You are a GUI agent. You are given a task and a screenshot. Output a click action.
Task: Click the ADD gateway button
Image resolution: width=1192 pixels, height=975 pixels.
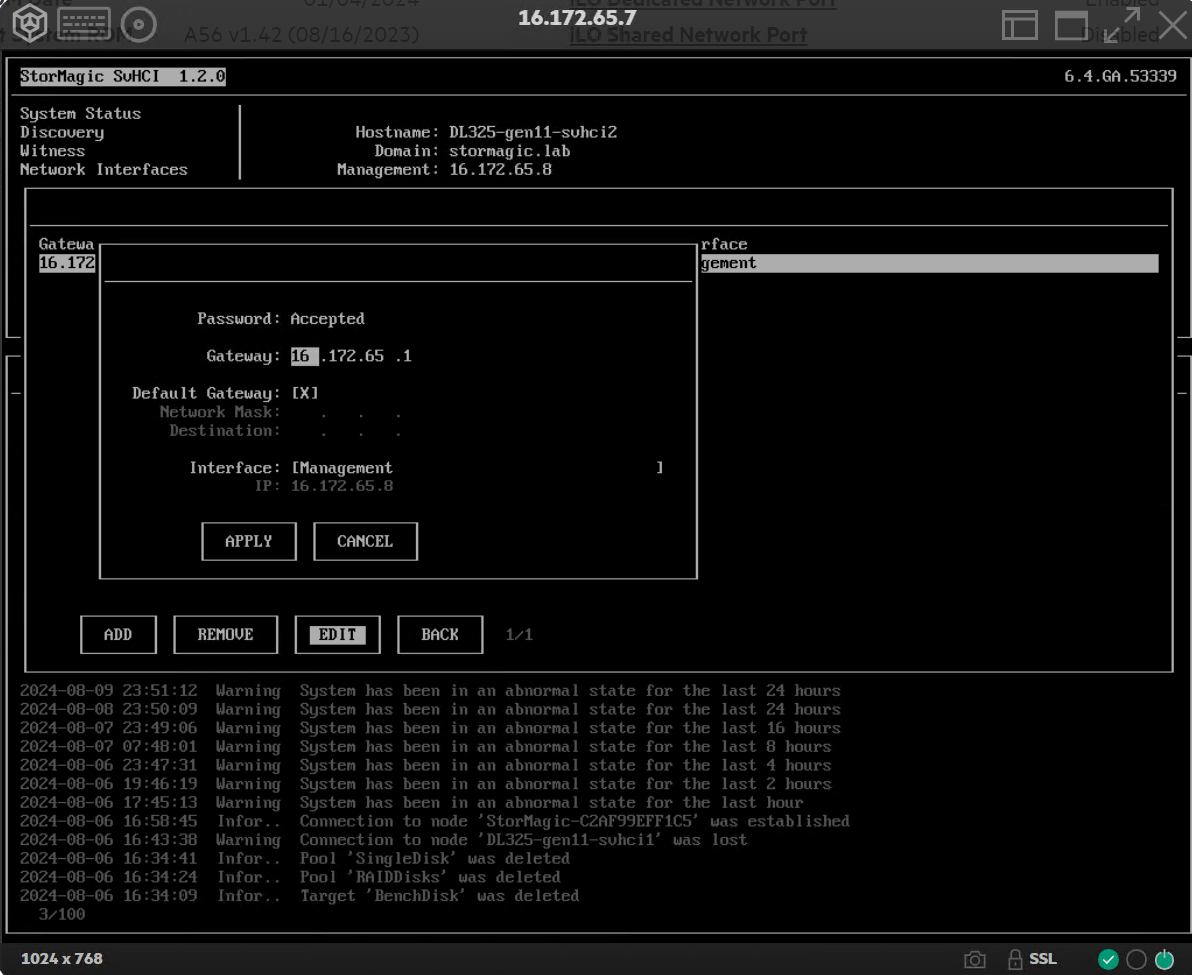pos(118,635)
